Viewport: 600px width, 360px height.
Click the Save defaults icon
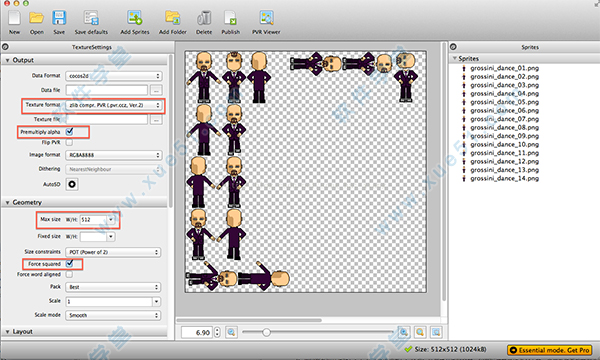[x=91, y=18]
